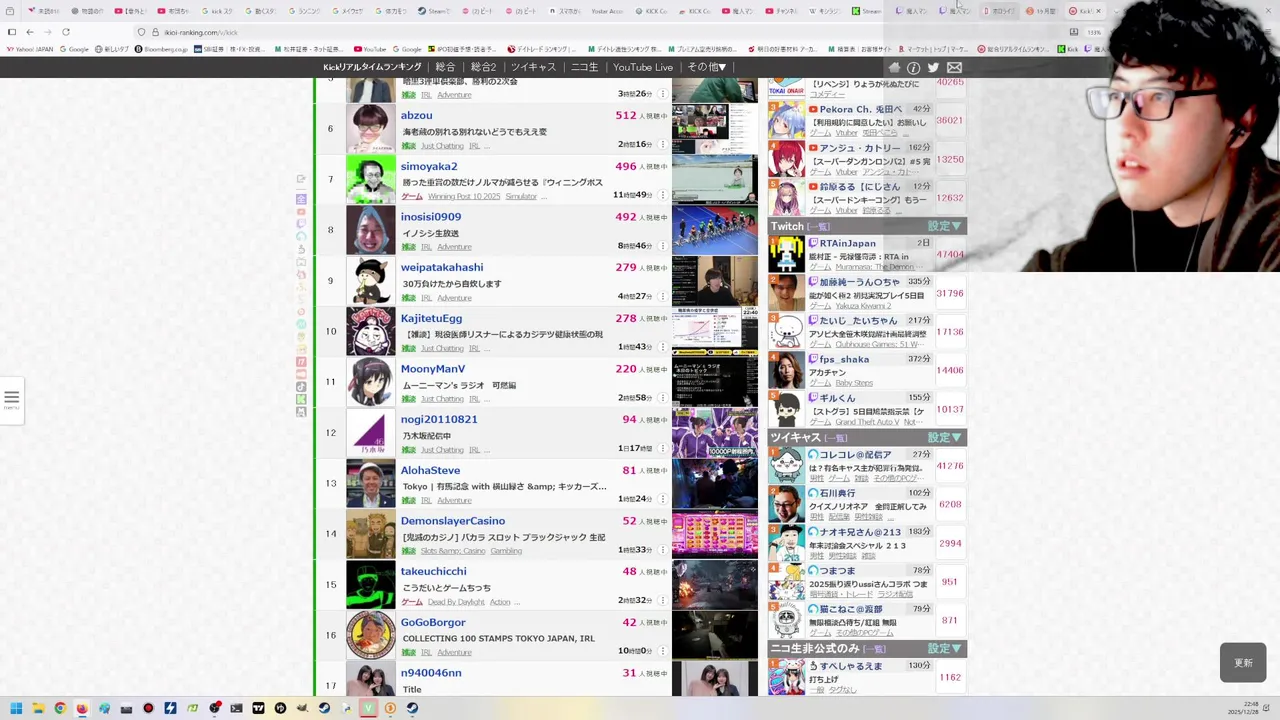Open the options dots on the MoonyManV row
This screenshot has height=720, width=1280.
(662, 398)
